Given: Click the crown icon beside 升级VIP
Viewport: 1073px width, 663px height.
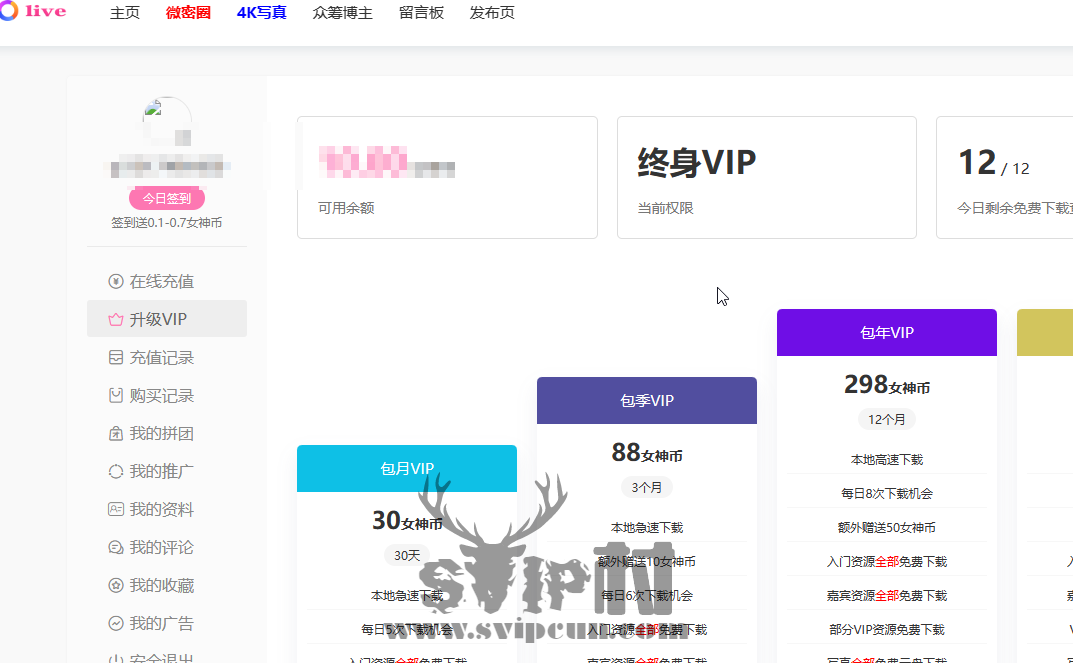Looking at the screenshot, I should 116,320.
